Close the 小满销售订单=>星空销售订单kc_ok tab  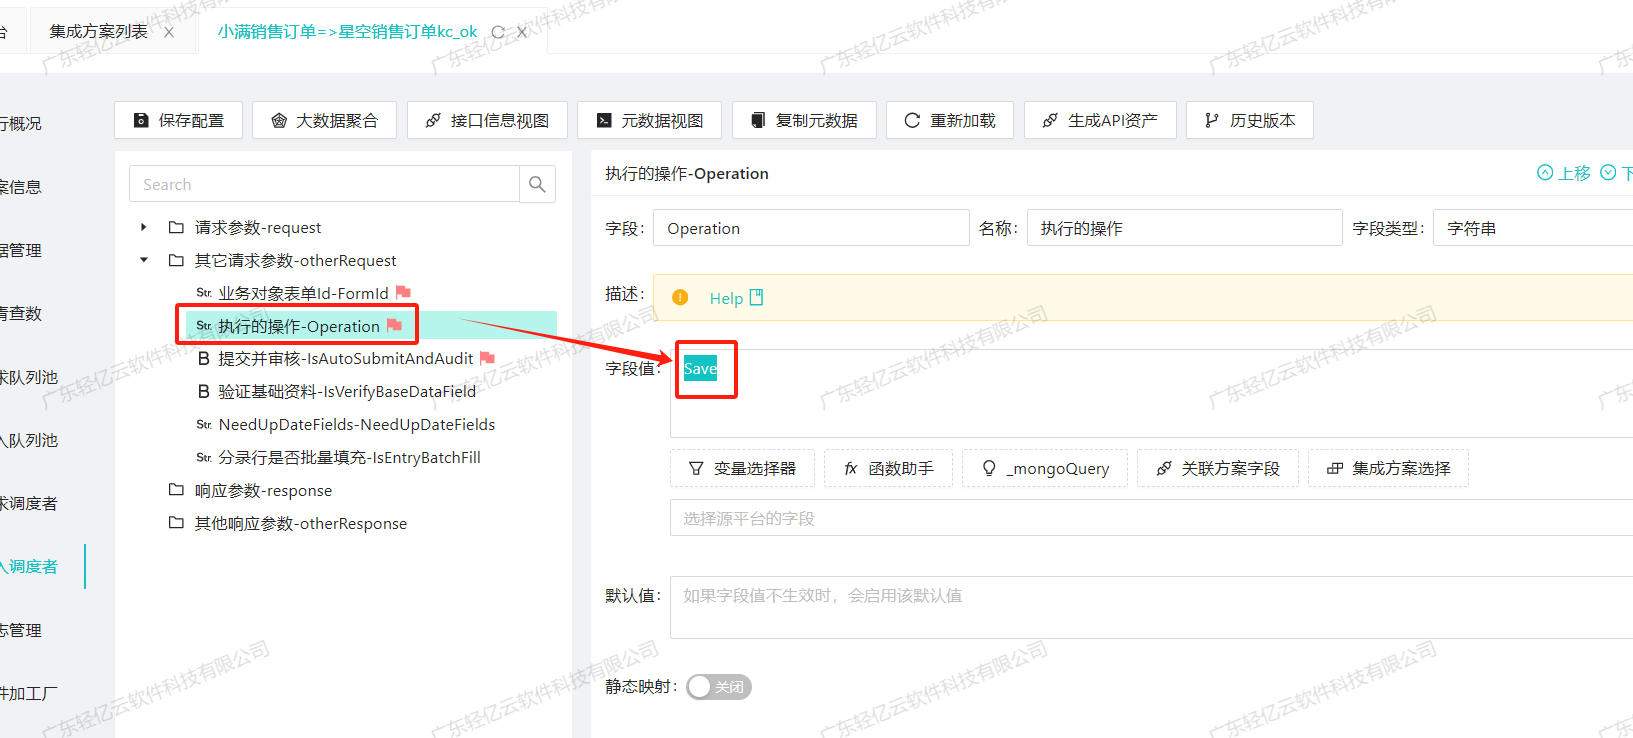tap(521, 32)
